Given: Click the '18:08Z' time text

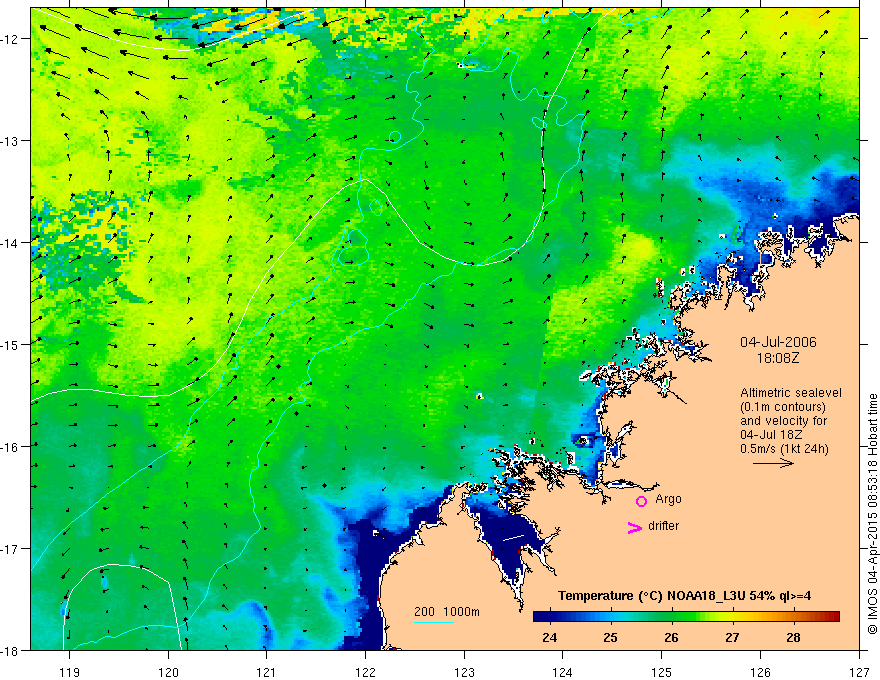Looking at the screenshot, I should coord(778,358).
